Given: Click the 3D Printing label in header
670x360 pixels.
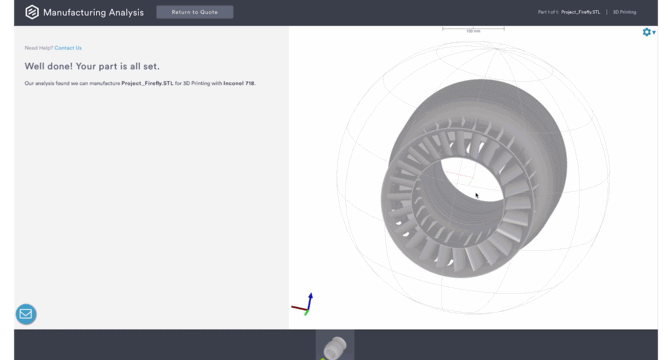Looking at the screenshot, I should click(x=624, y=12).
